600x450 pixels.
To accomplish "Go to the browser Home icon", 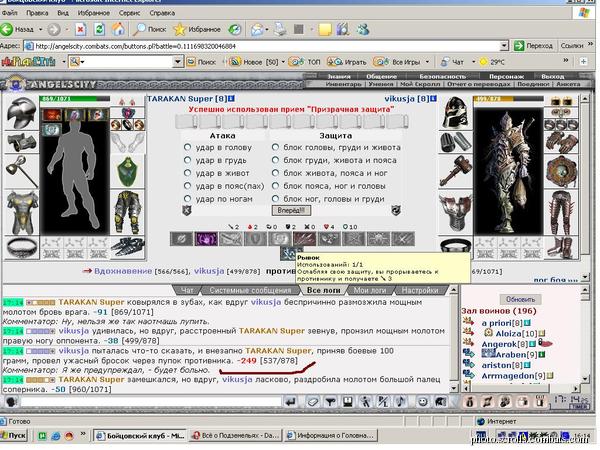I will click(118, 29).
